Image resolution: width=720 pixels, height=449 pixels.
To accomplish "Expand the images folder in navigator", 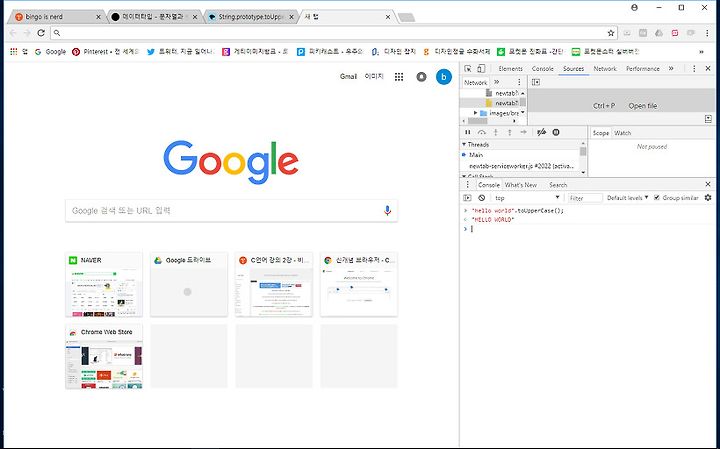I will pyautogui.click(x=476, y=113).
